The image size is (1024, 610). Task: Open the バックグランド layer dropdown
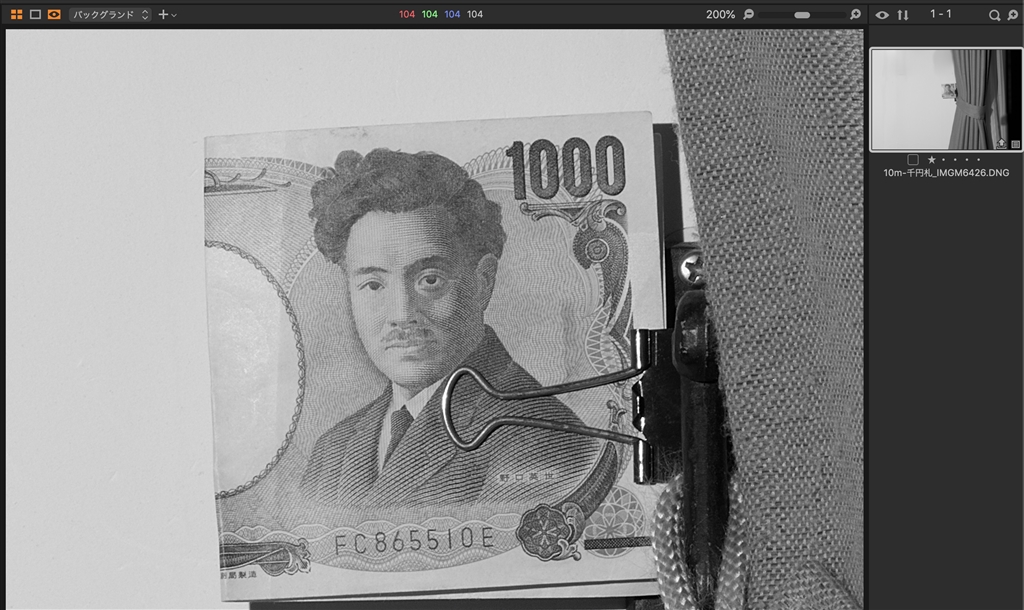[x=110, y=14]
